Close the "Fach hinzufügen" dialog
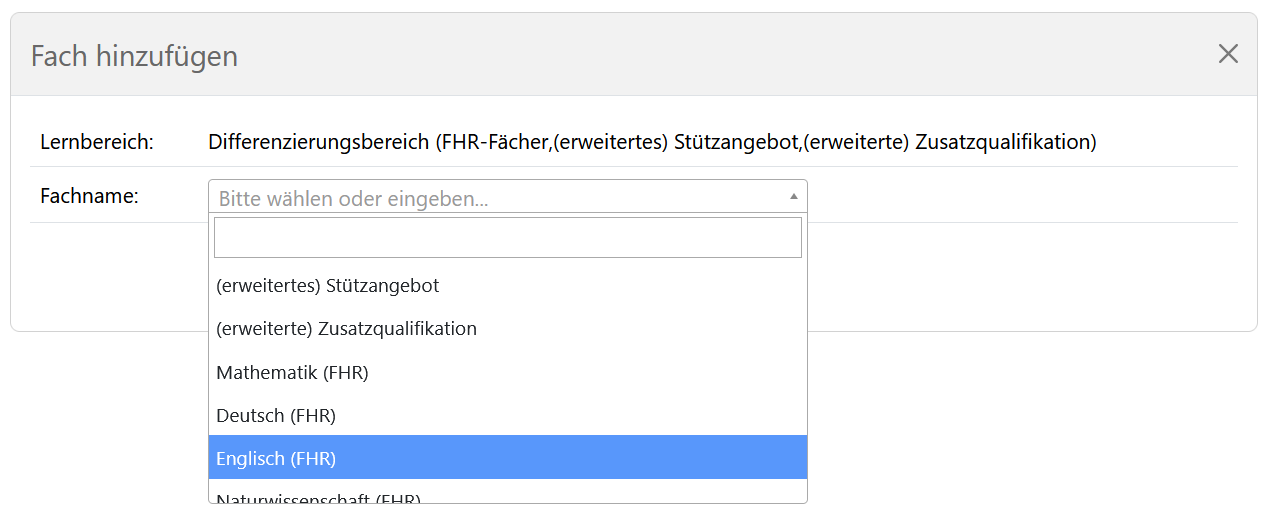Viewport: 1270px width, 526px height. (1228, 54)
